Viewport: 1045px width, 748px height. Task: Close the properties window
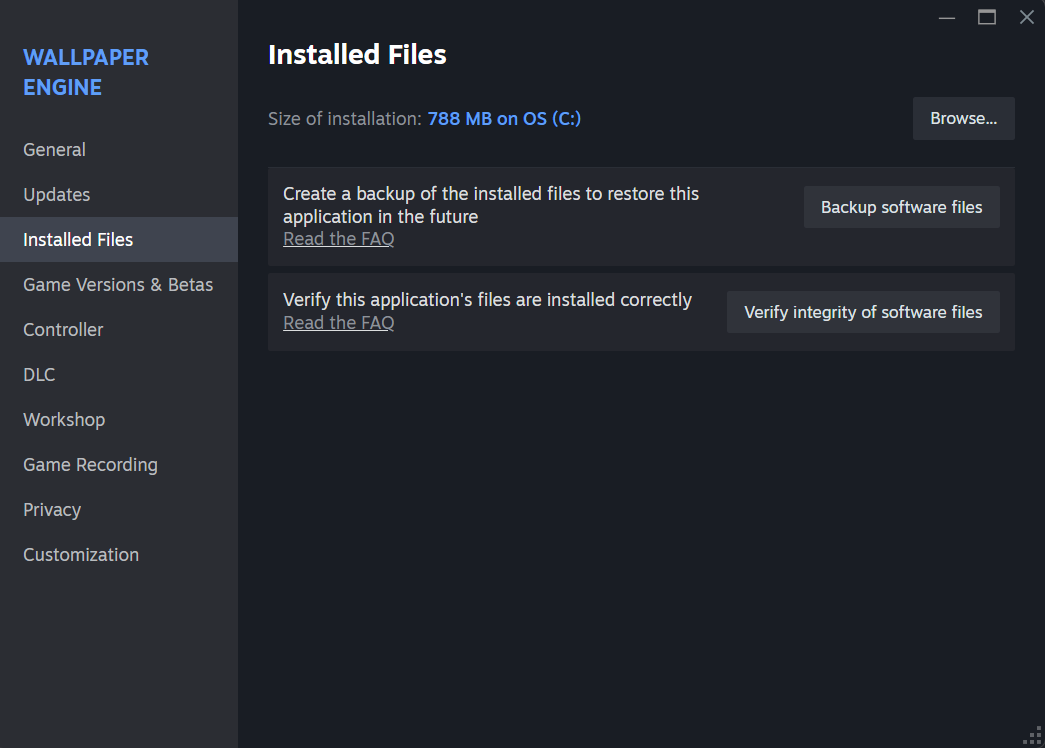point(1026,17)
